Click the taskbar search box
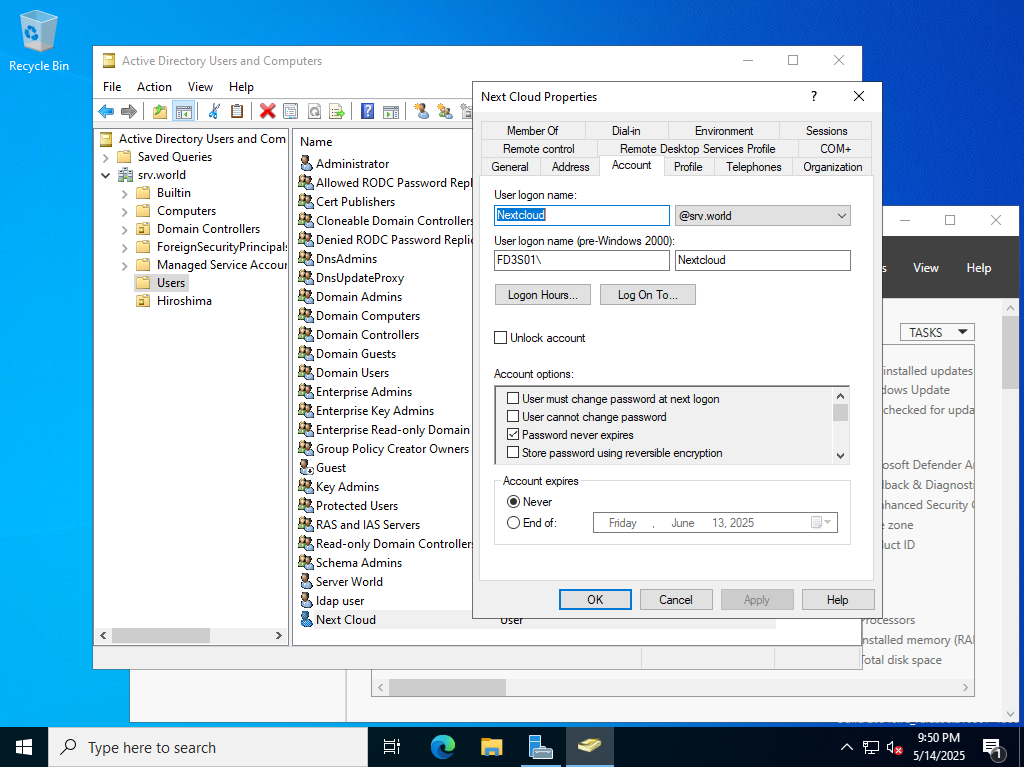This screenshot has width=1024, height=767. click(x=208, y=747)
